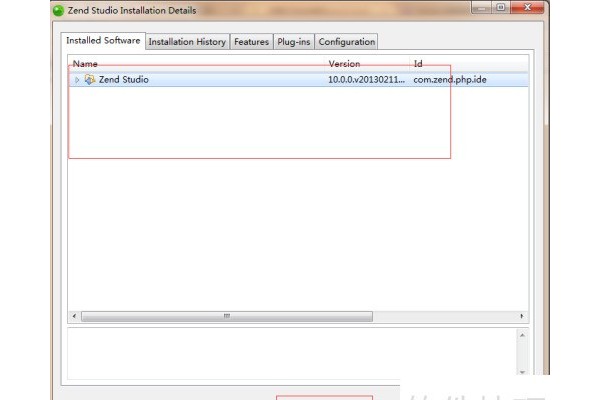The width and height of the screenshot is (600, 400).
Task: Click the green Zend Studio title bar icon
Action: pos(59,10)
